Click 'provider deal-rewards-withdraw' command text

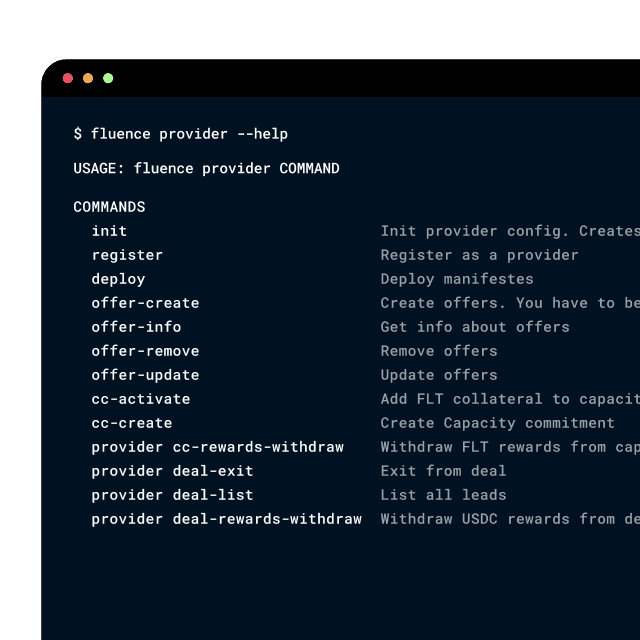pyautogui.click(x=226, y=519)
